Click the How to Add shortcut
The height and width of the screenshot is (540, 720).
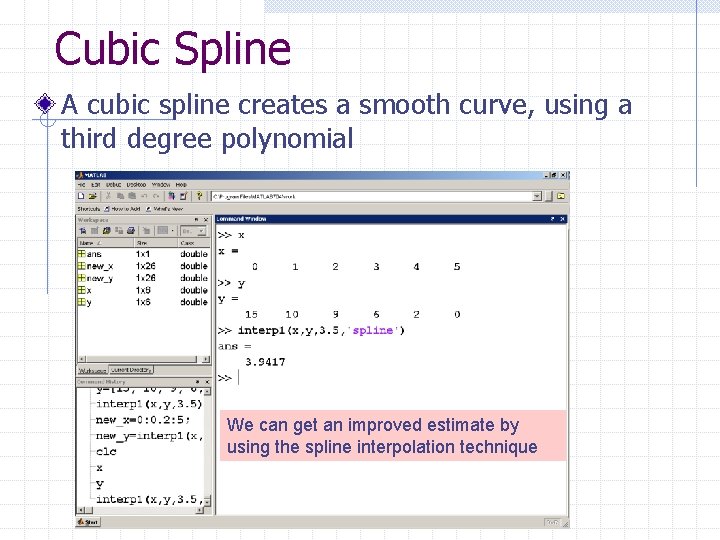(x=122, y=209)
